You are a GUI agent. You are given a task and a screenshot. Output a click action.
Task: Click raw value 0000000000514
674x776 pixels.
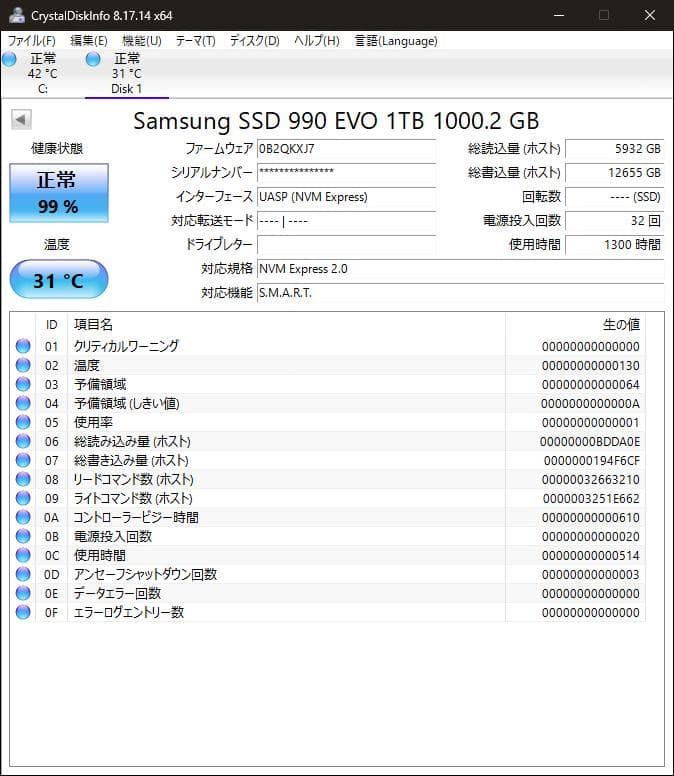pos(590,556)
